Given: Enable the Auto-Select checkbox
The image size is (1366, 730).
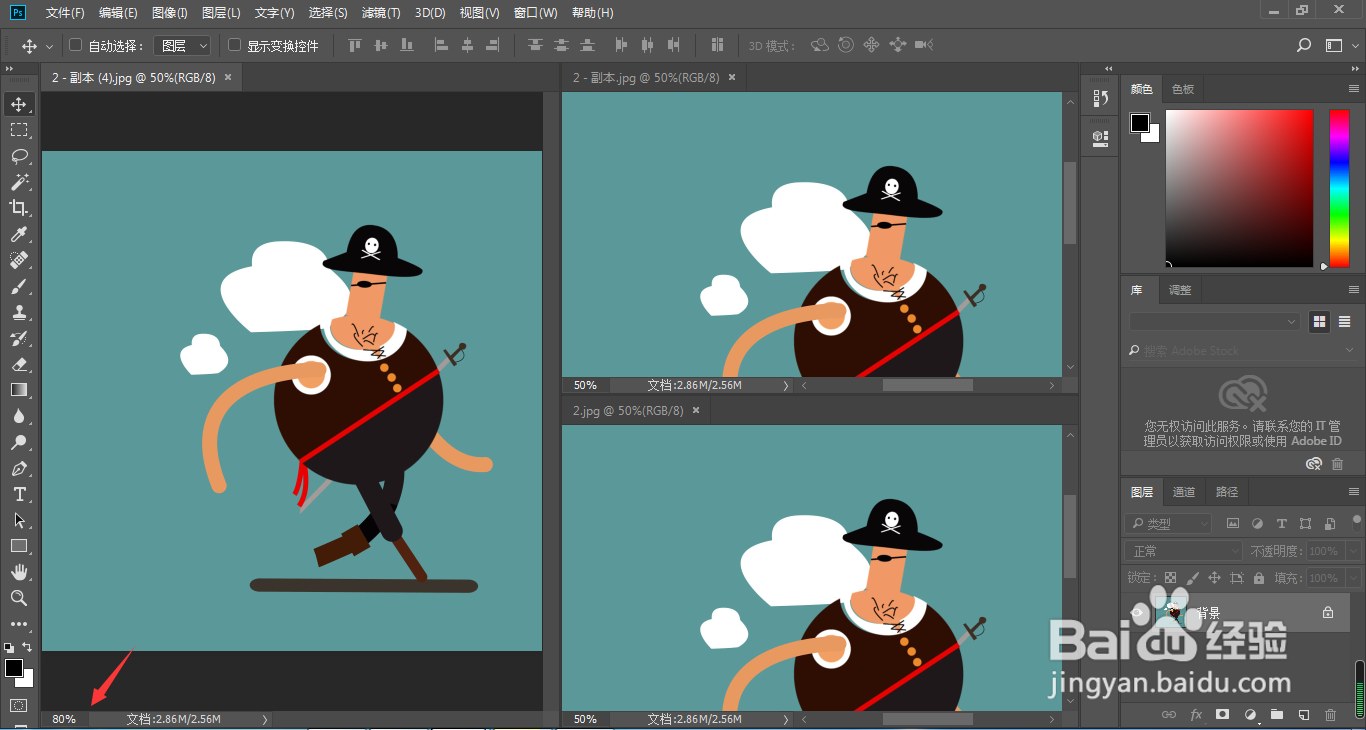Looking at the screenshot, I should point(75,45).
